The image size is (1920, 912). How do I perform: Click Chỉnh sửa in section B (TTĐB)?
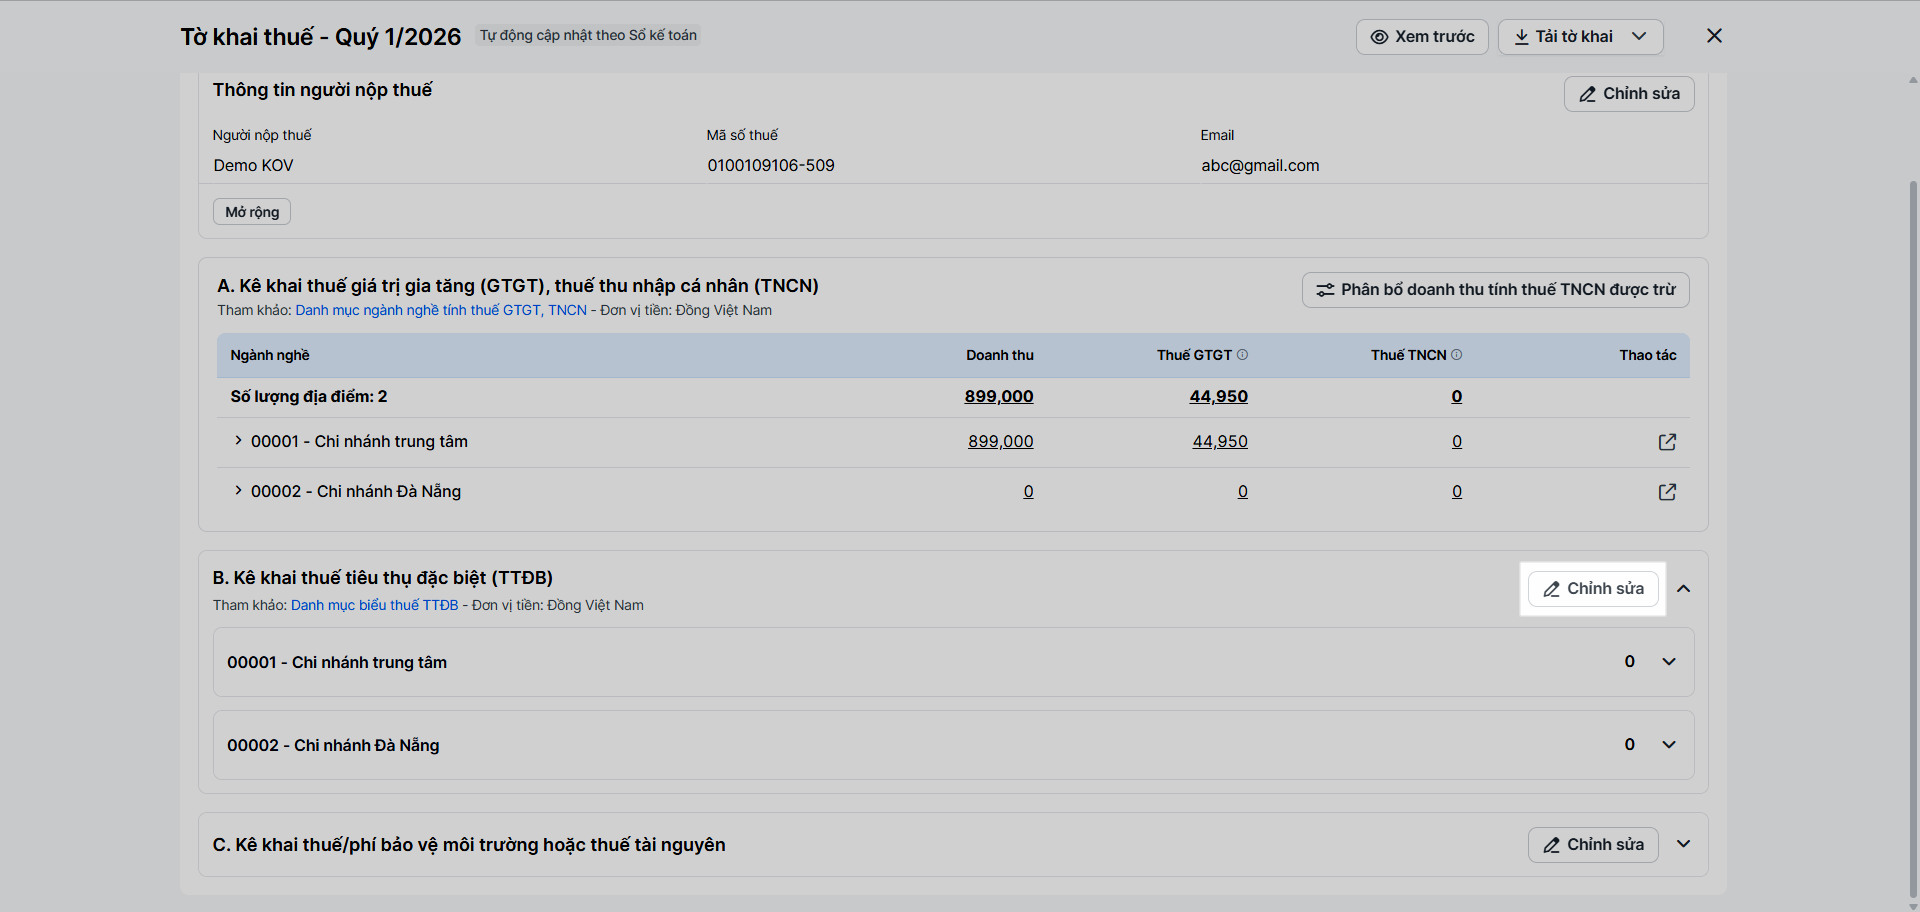[1593, 589]
